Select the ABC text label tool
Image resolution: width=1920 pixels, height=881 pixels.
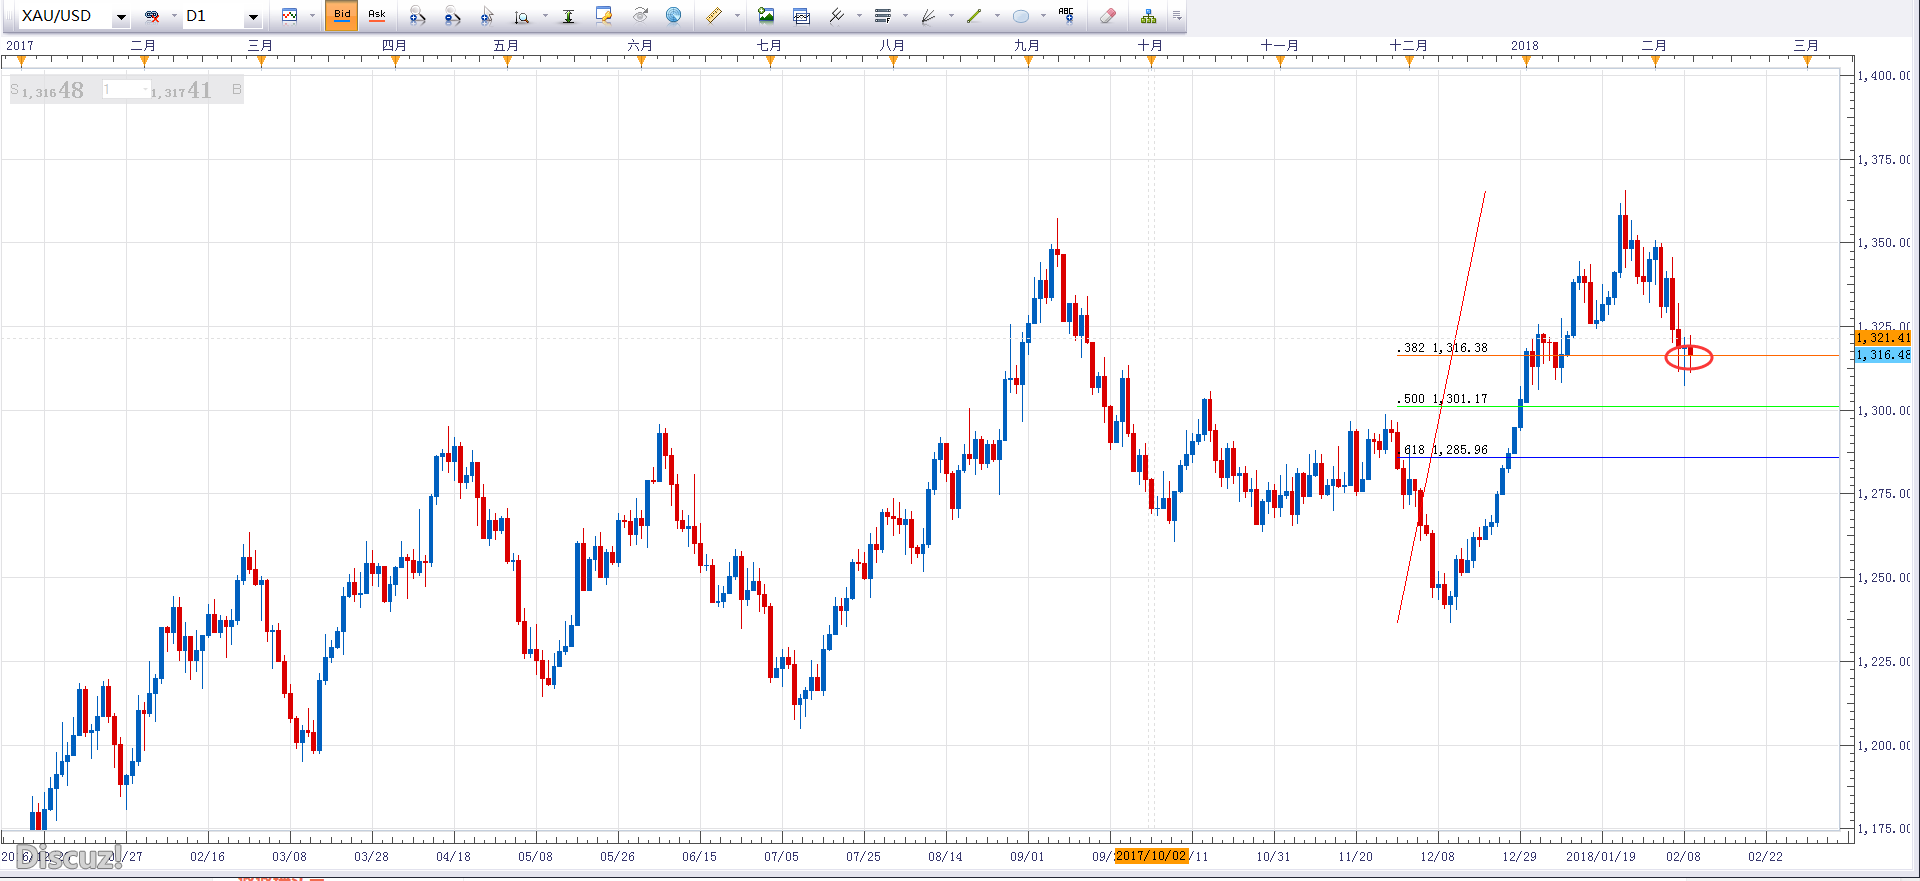tap(1066, 15)
